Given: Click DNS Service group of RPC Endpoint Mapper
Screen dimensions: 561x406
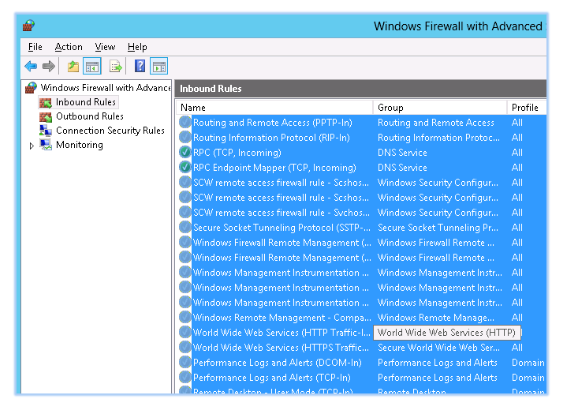Looking at the screenshot, I should coord(402,168).
